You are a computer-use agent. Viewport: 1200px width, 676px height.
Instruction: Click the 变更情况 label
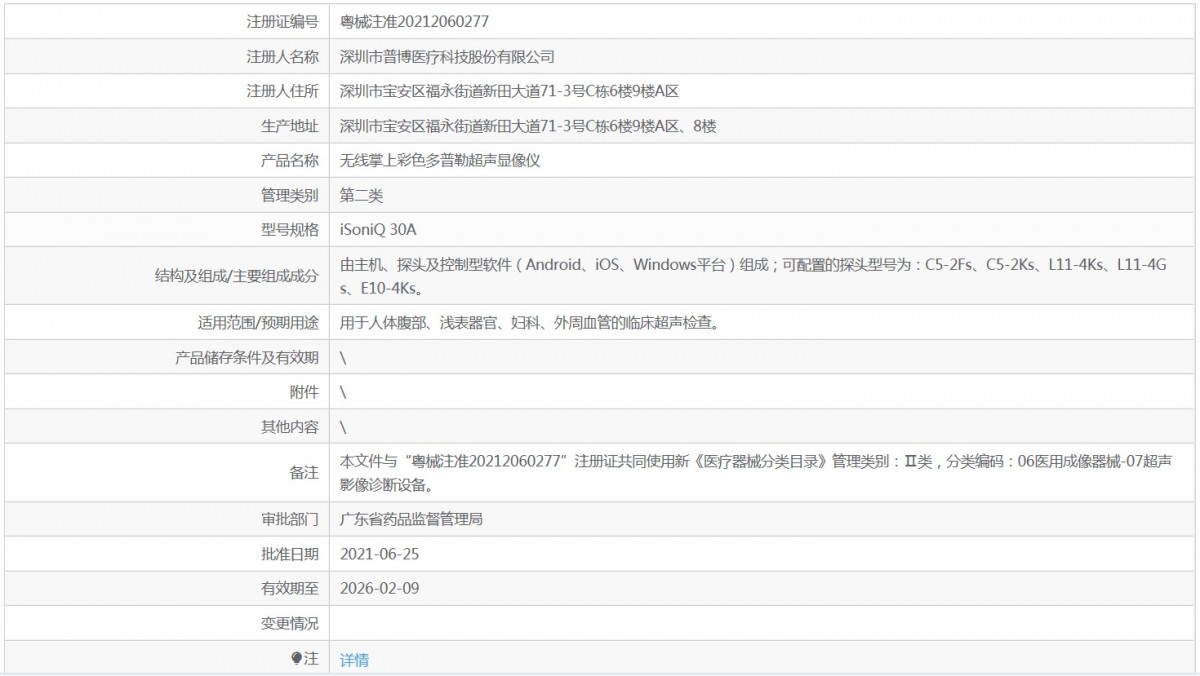click(x=289, y=623)
